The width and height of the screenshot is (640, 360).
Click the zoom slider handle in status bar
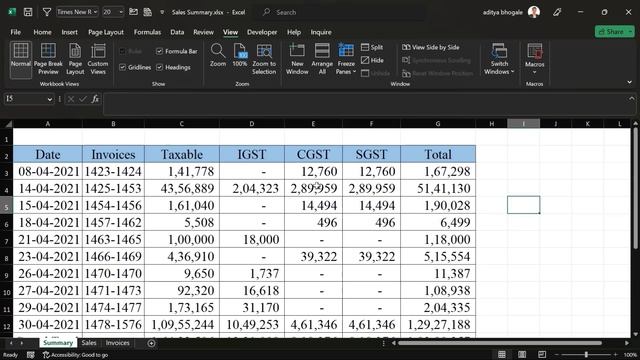[586, 355]
